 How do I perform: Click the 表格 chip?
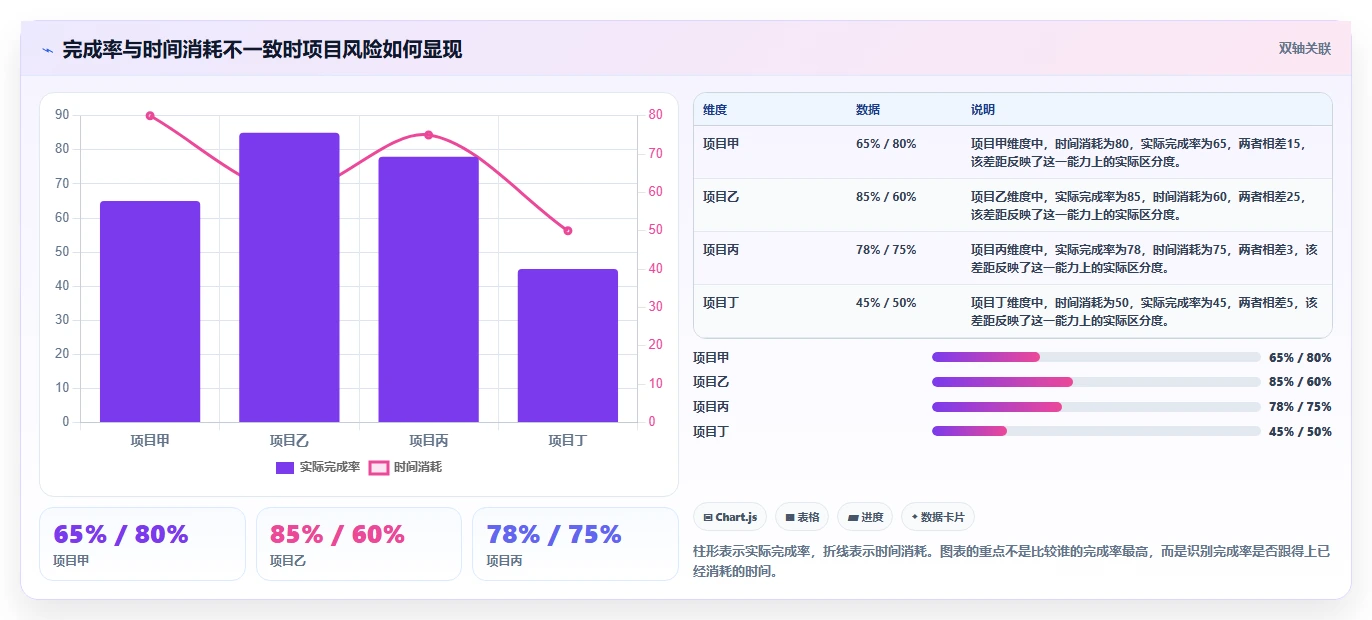(802, 517)
